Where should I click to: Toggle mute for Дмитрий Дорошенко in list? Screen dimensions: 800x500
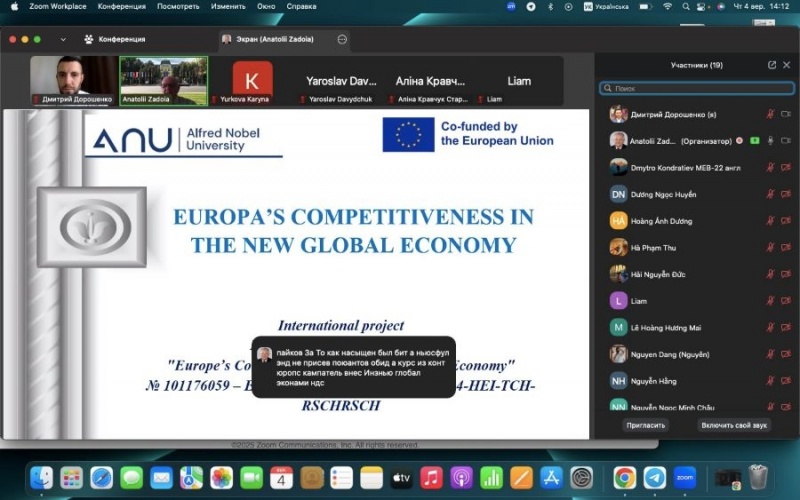coord(769,114)
